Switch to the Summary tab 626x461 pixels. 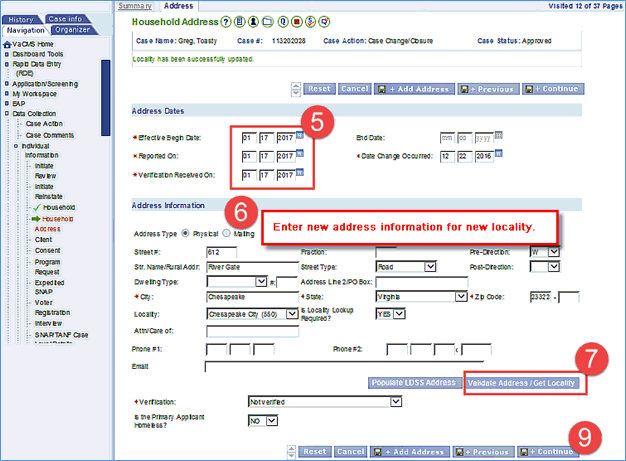(x=135, y=6)
